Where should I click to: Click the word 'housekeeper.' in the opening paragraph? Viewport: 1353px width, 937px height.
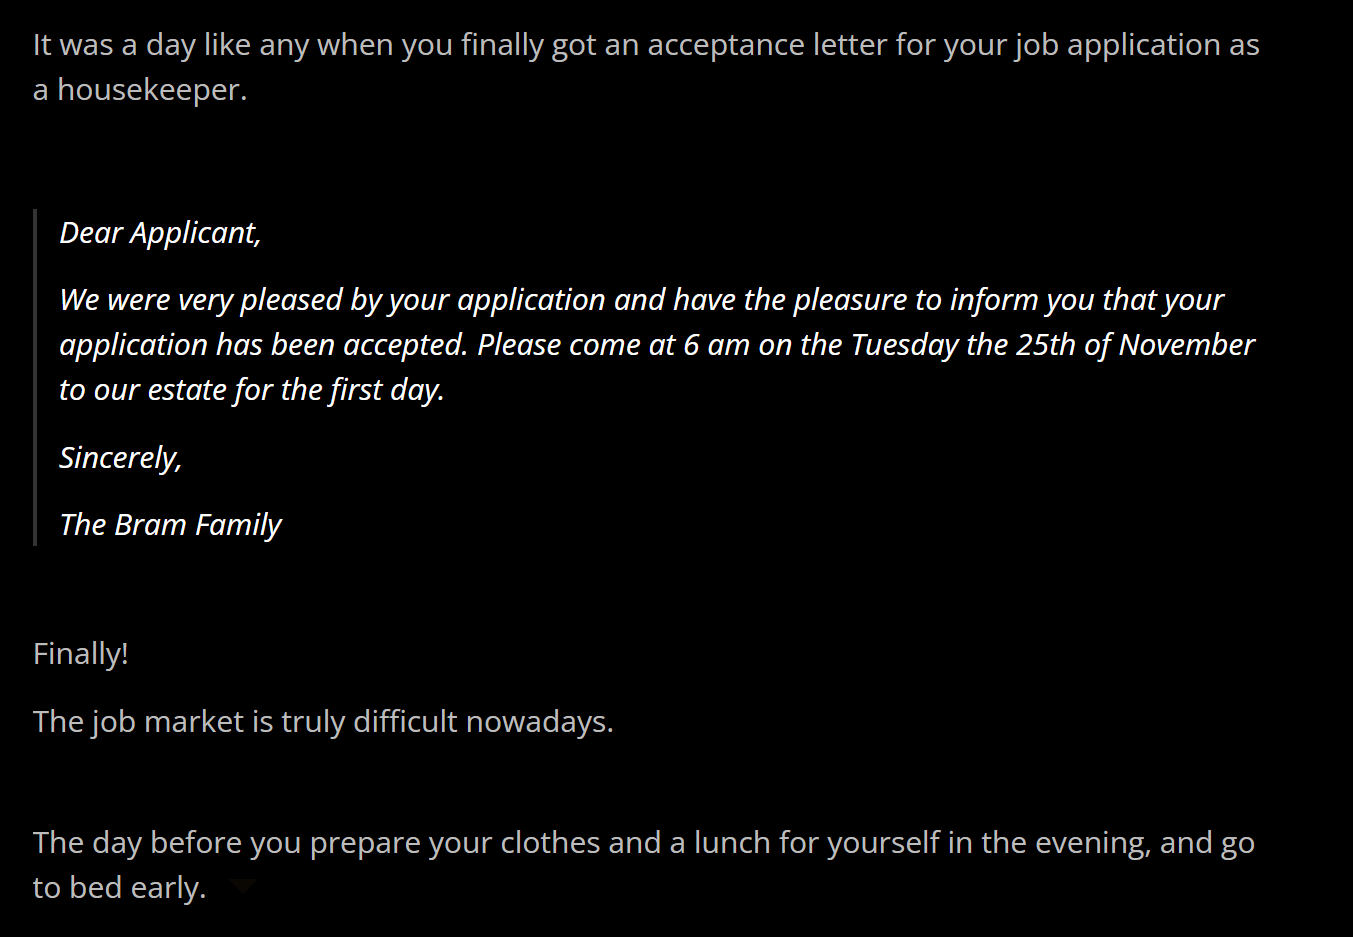pos(152,90)
